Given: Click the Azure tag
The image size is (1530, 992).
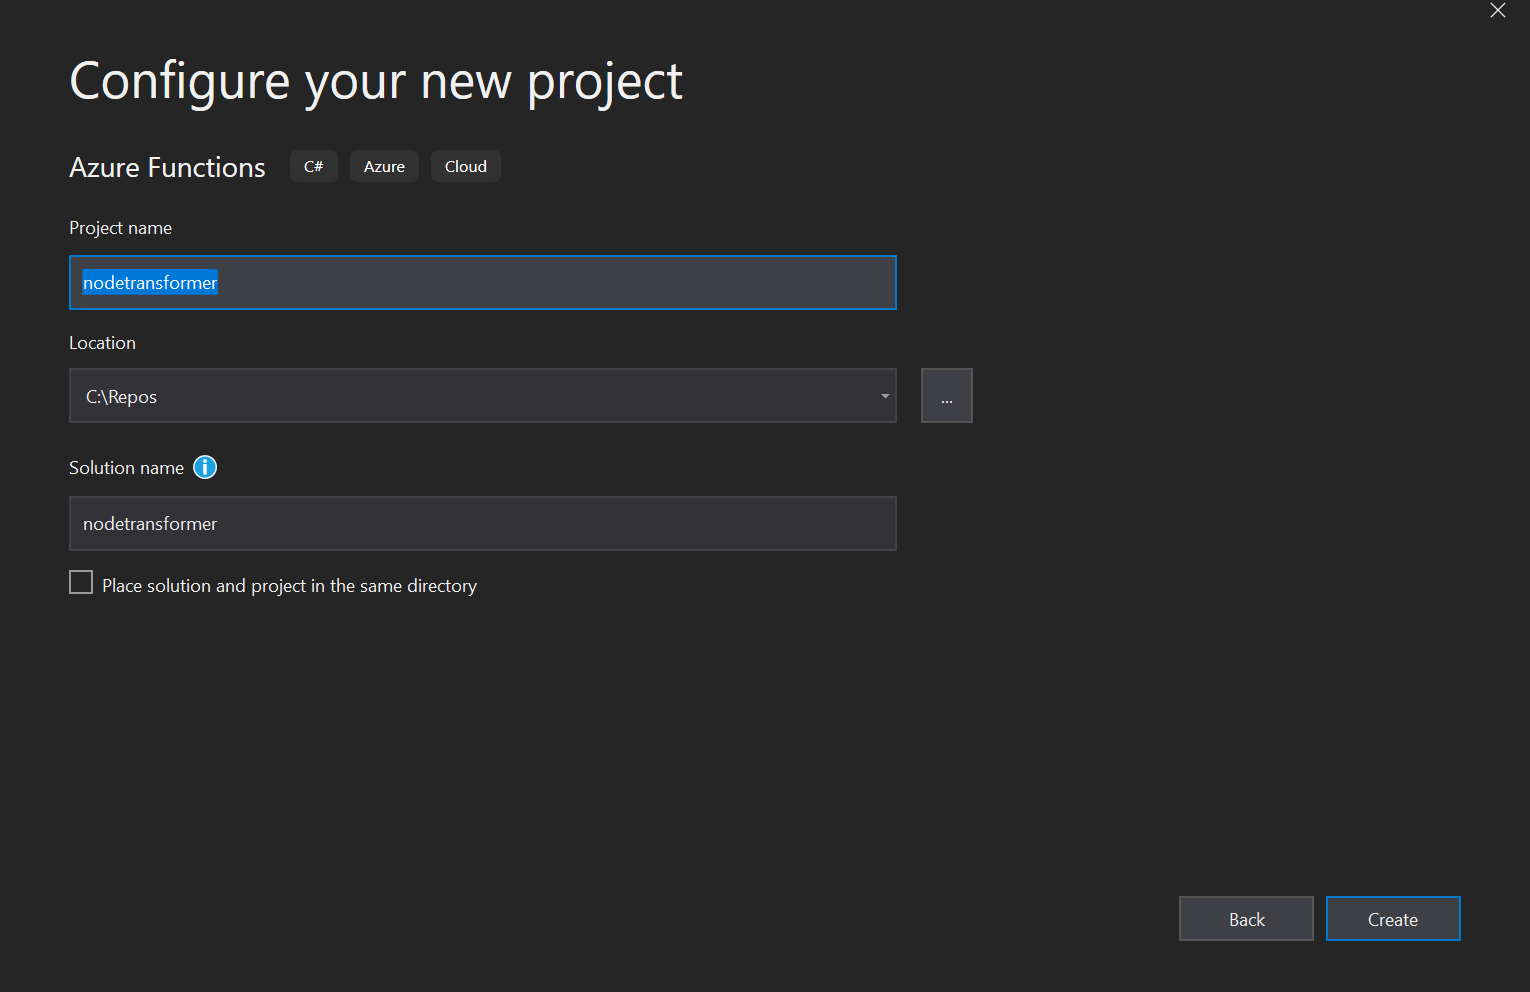Looking at the screenshot, I should pos(384,166).
